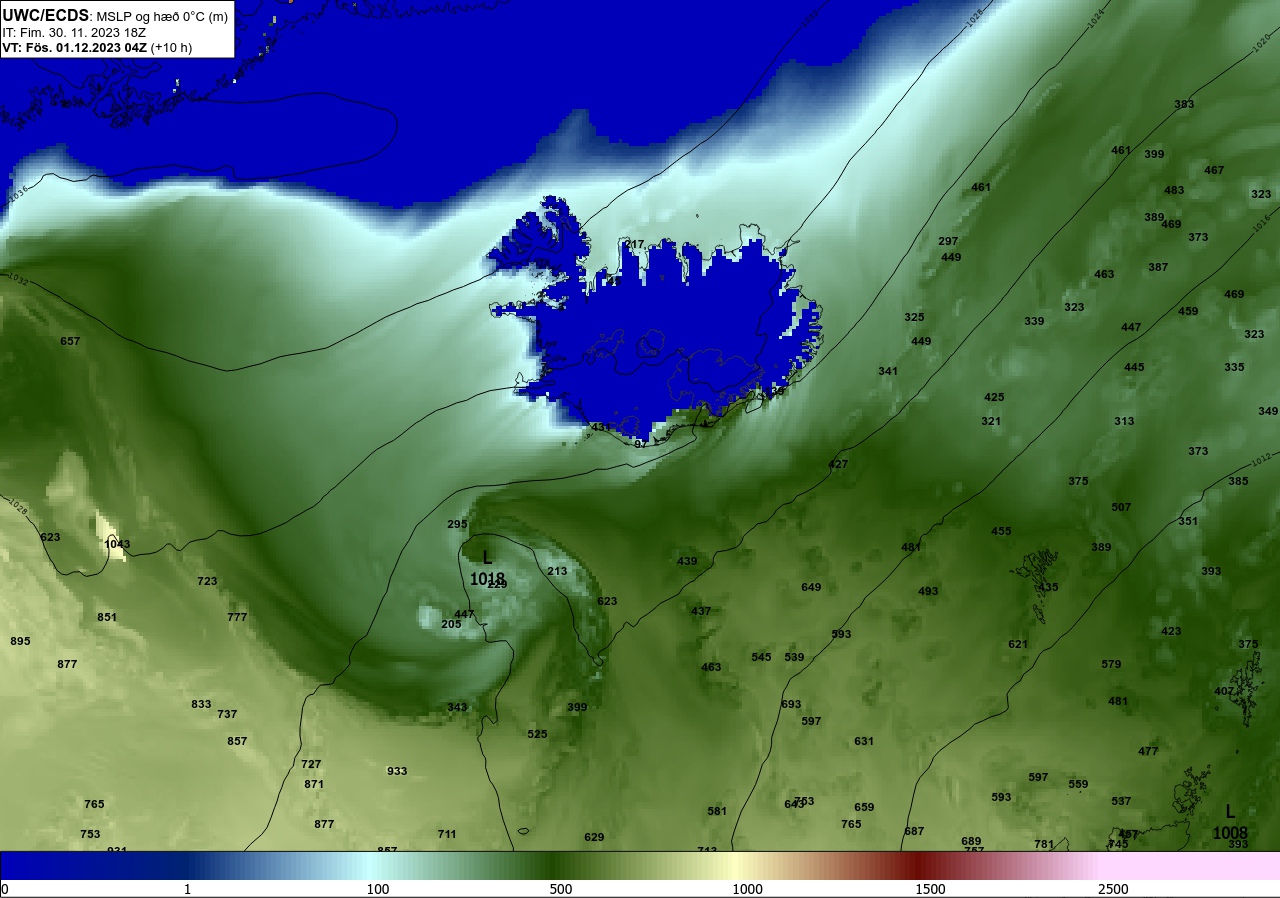Click the height value 659
This screenshot has width=1280, height=898.
864,807
